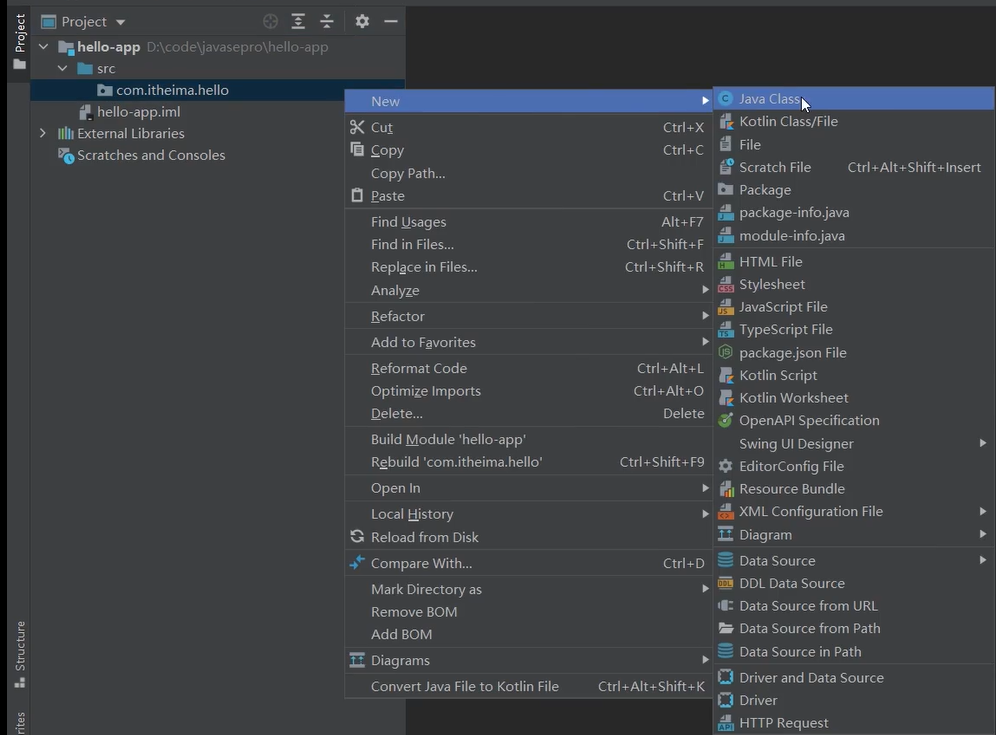Click the Driver and Data Source icon
The width and height of the screenshot is (996, 735).
click(725, 677)
